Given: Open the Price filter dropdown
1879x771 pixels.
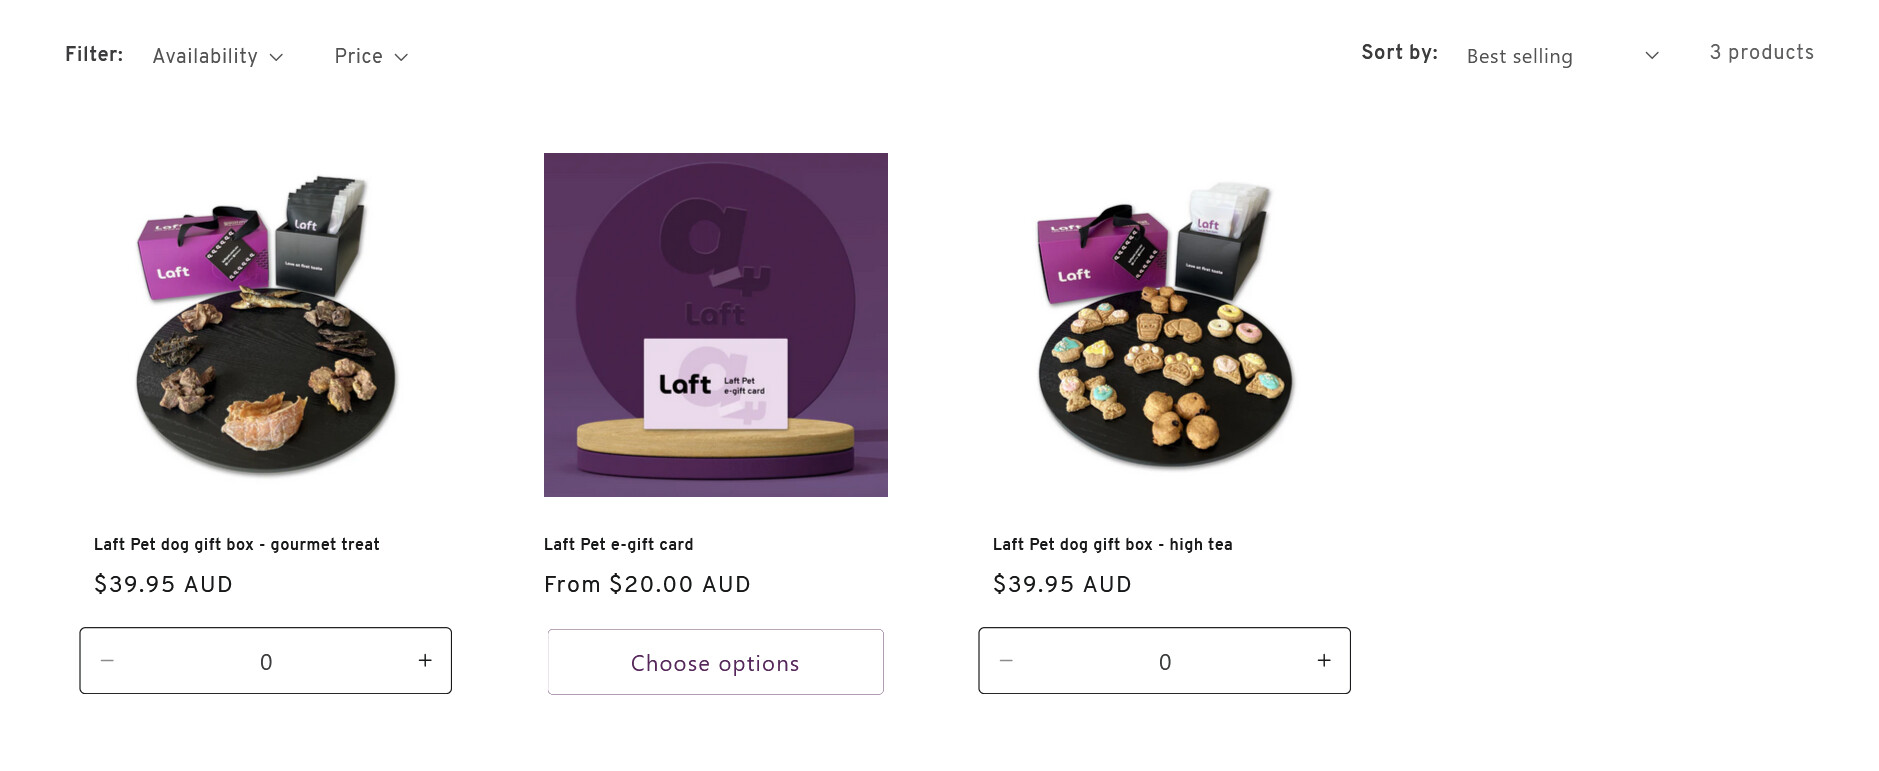Looking at the screenshot, I should click(370, 56).
